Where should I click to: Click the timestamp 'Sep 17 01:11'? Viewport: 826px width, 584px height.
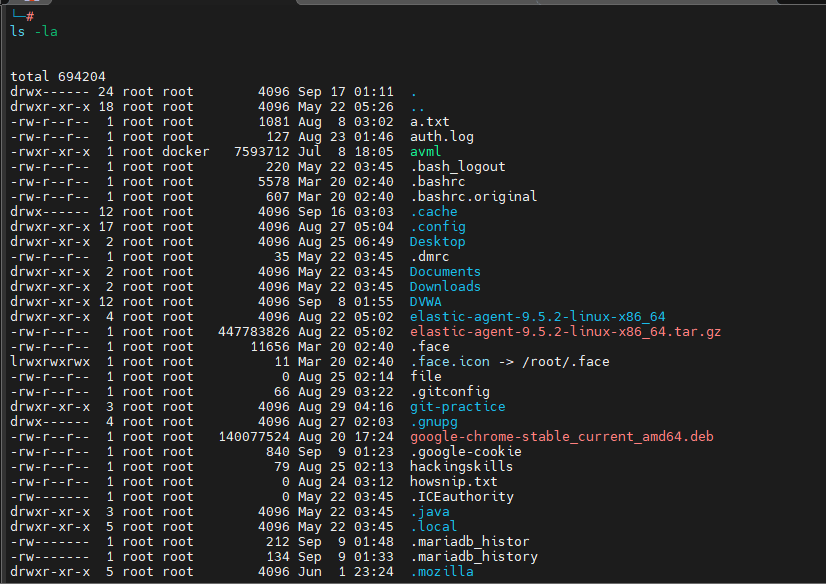[345, 92]
